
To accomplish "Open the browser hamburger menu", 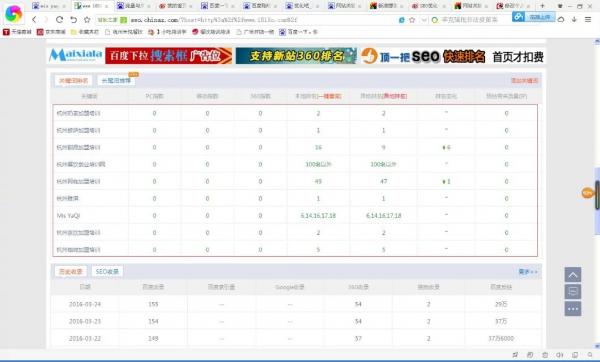I will pyautogui.click(x=588, y=20).
